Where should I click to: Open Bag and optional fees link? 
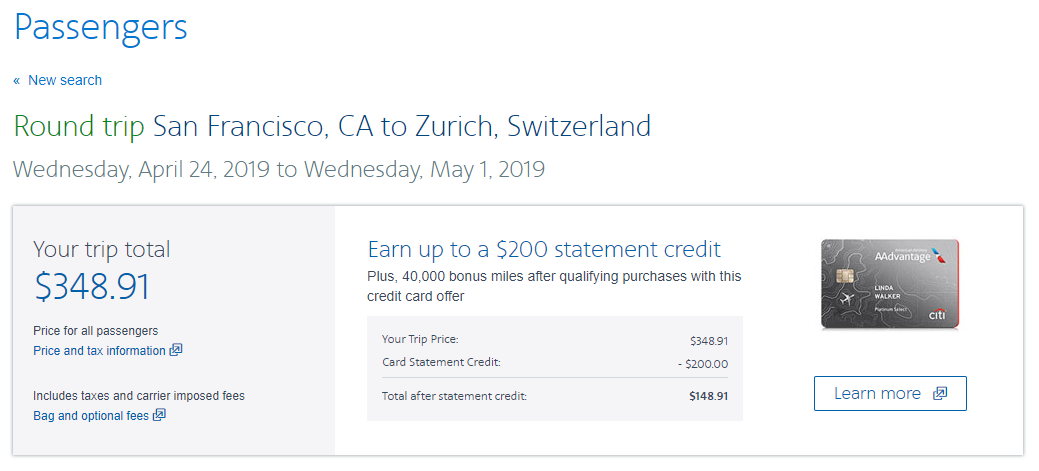point(91,415)
